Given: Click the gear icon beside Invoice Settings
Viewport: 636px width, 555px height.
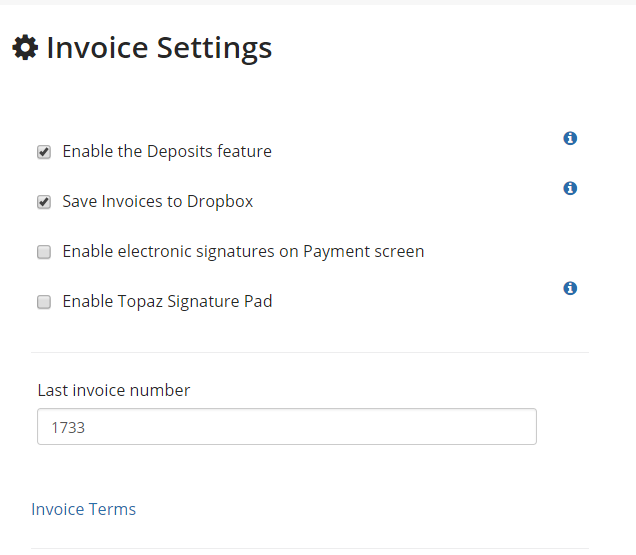Looking at the screenshot, I should coord(25,47).
